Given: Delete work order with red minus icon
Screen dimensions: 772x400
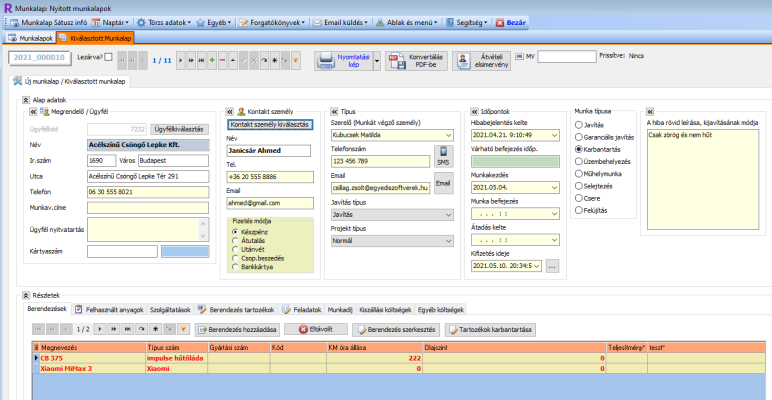Looking at the screenshot, I should 223,60.
